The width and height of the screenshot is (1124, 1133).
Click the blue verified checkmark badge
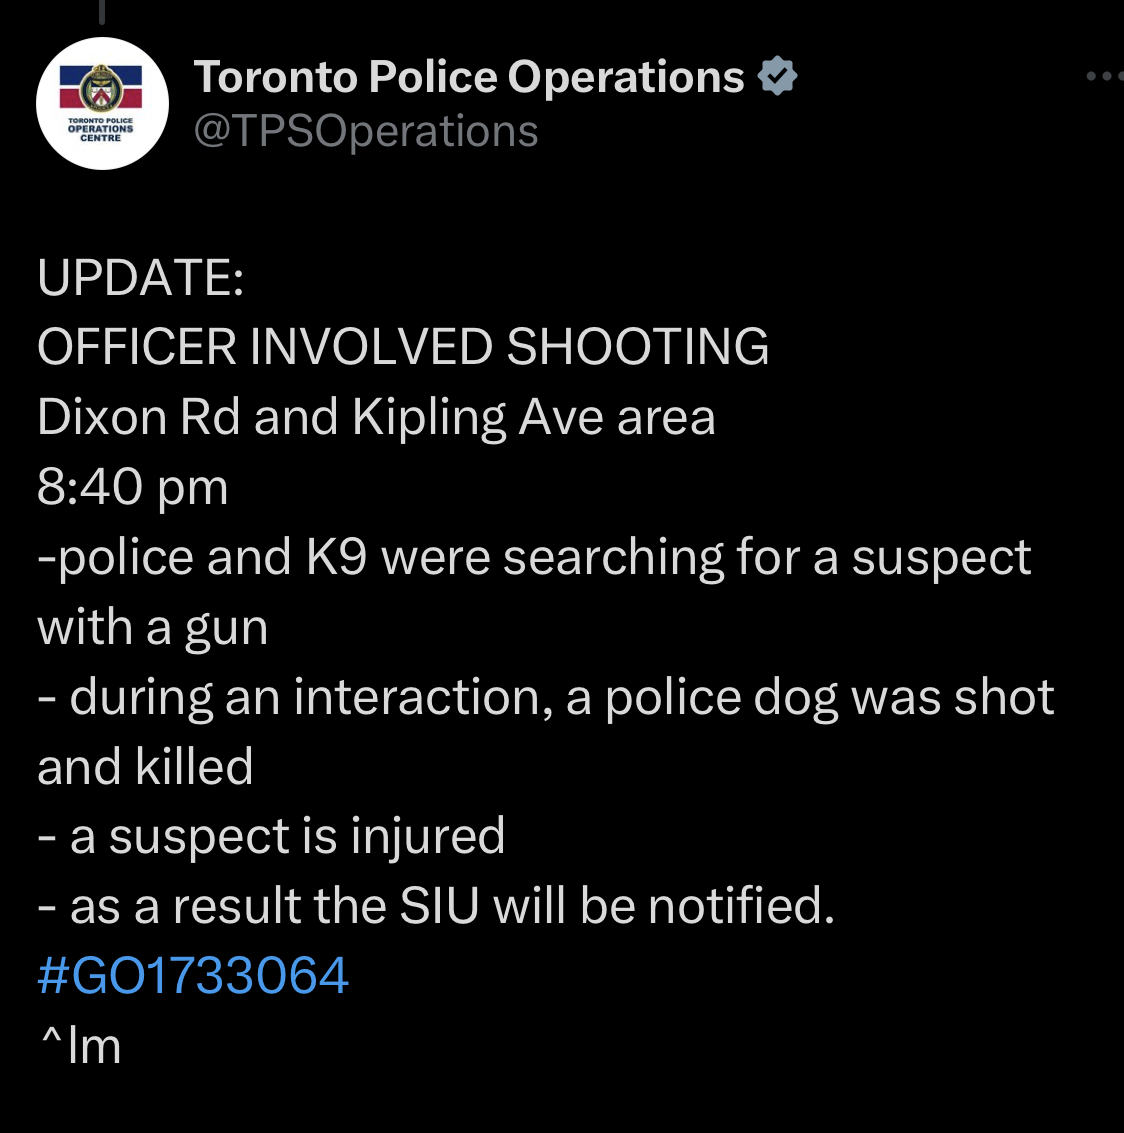tap(777, 76)
